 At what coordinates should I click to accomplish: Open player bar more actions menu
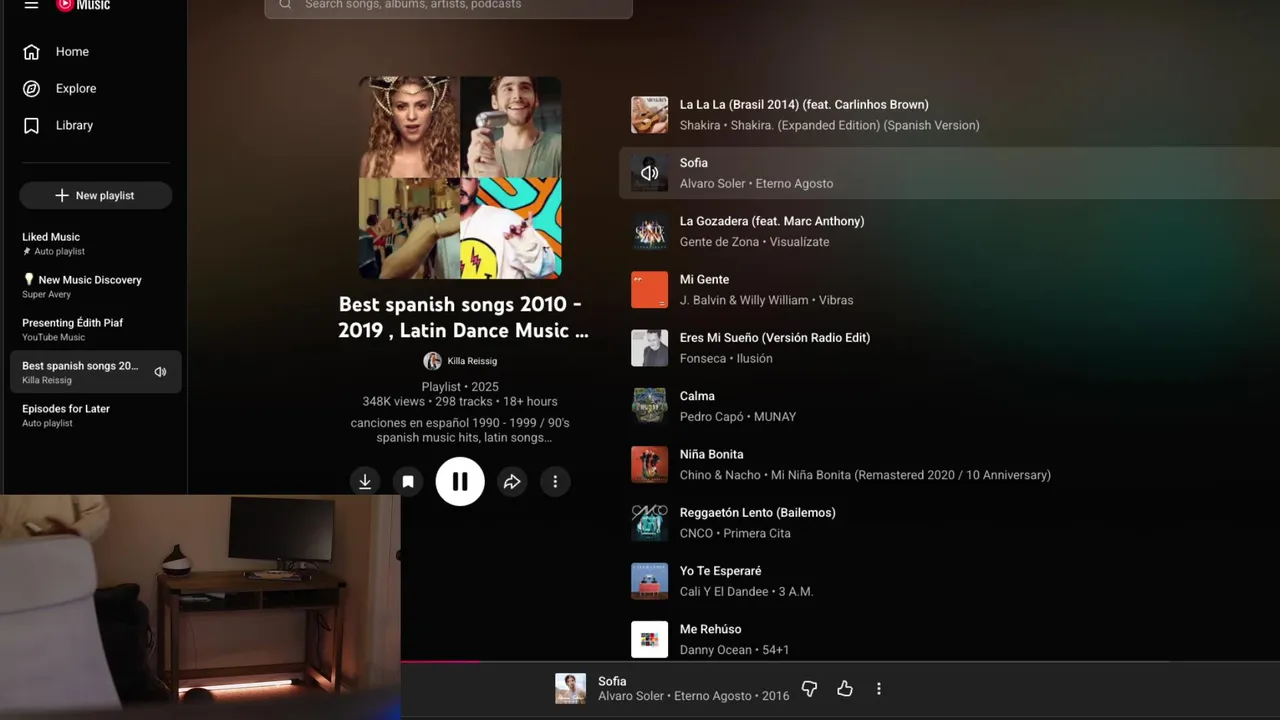point(879,689)
